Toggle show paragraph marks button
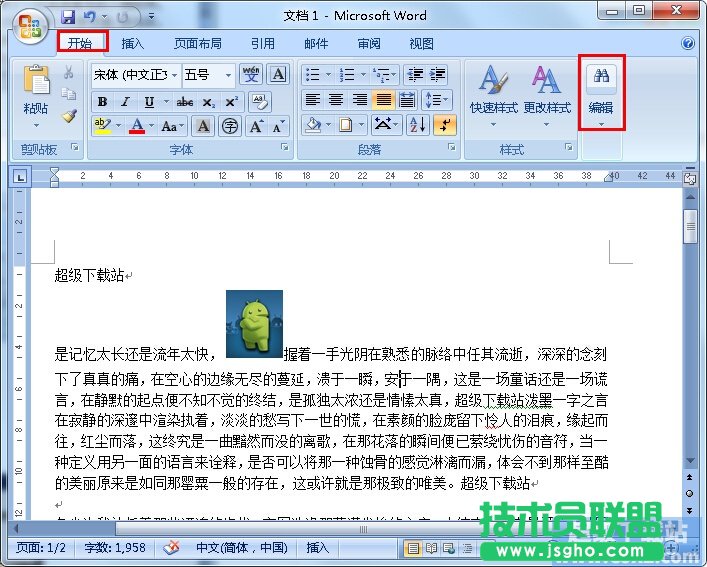The height and width of the screenshot is (567, 707). pyautogui.click(x=443, y=125)
